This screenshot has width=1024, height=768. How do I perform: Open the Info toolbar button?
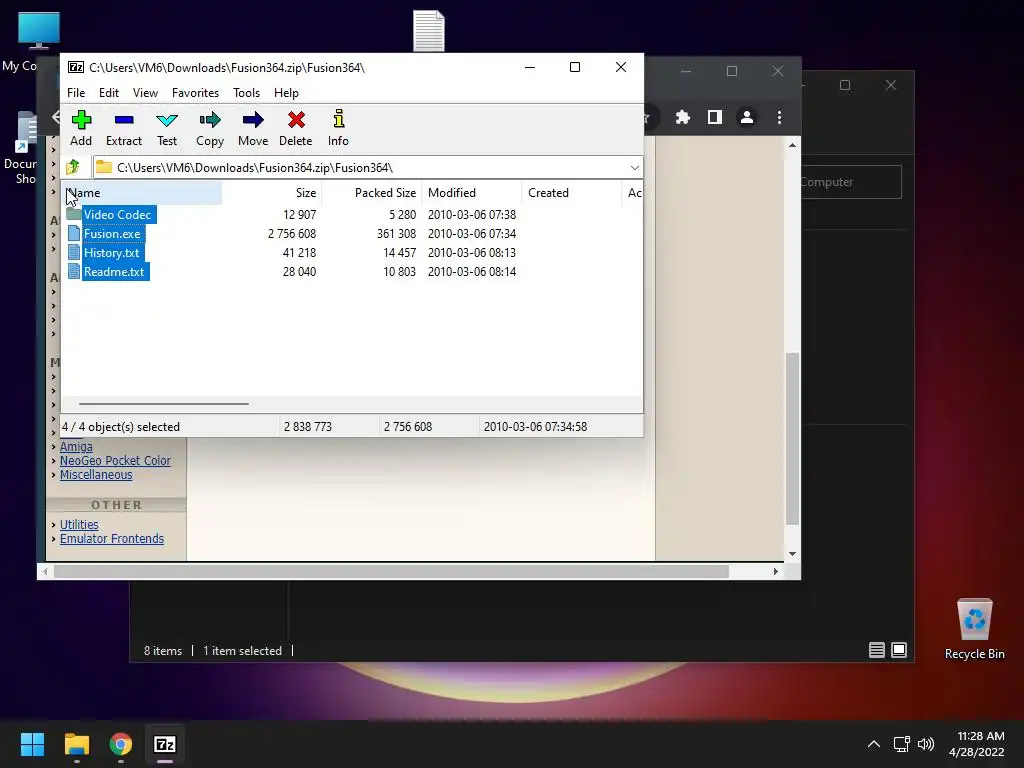338,129
